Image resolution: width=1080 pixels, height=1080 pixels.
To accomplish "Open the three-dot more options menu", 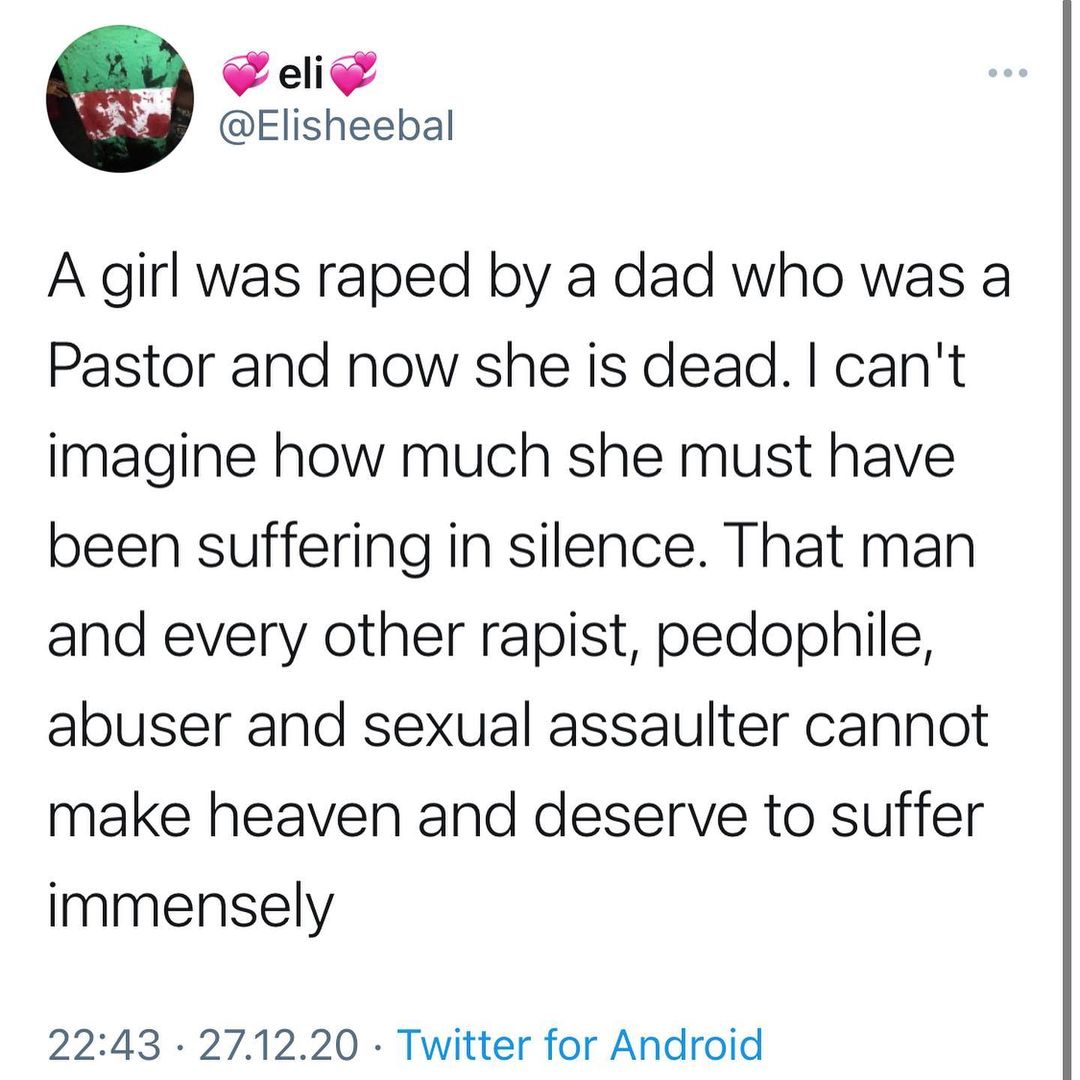I will 1007,75.
